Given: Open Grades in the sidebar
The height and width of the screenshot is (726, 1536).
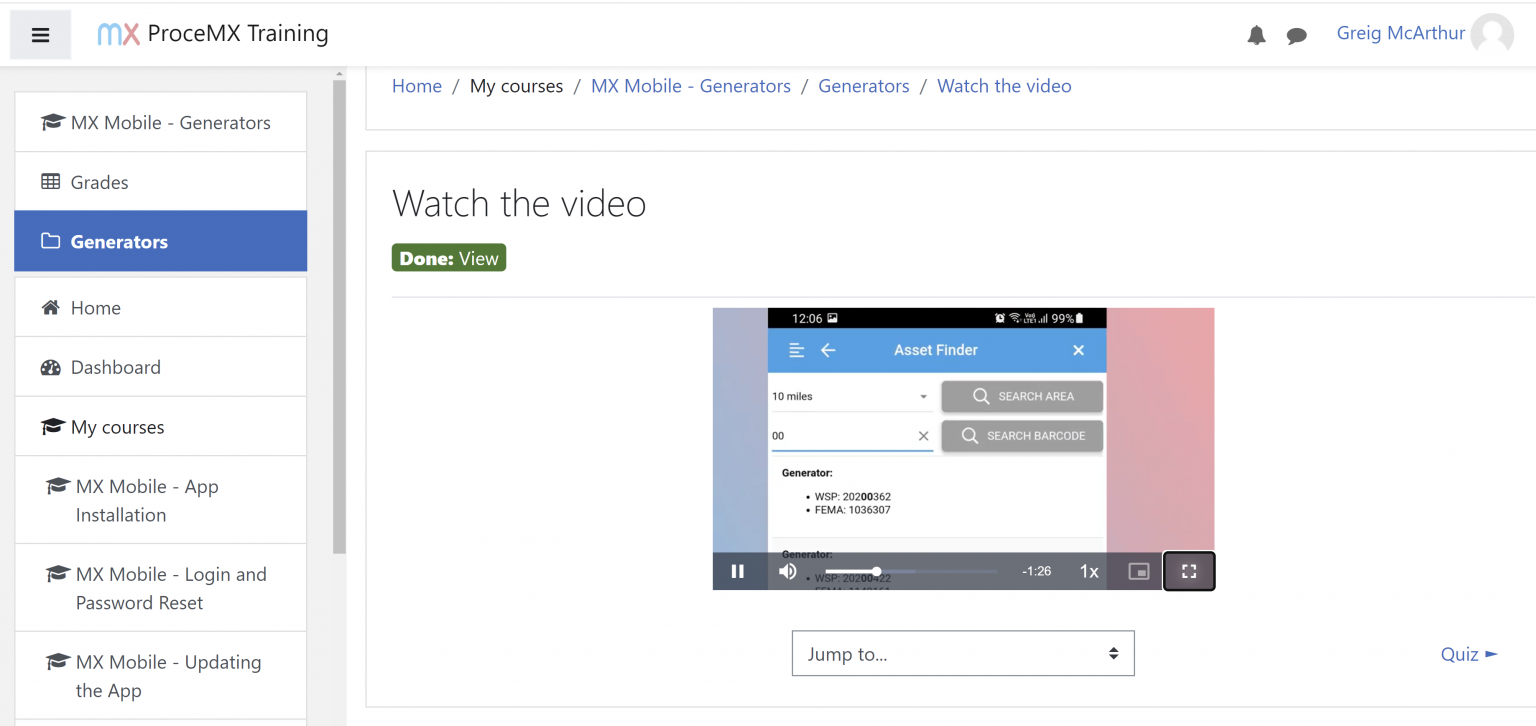Looking at the screenshot, I should coord(99,182).
